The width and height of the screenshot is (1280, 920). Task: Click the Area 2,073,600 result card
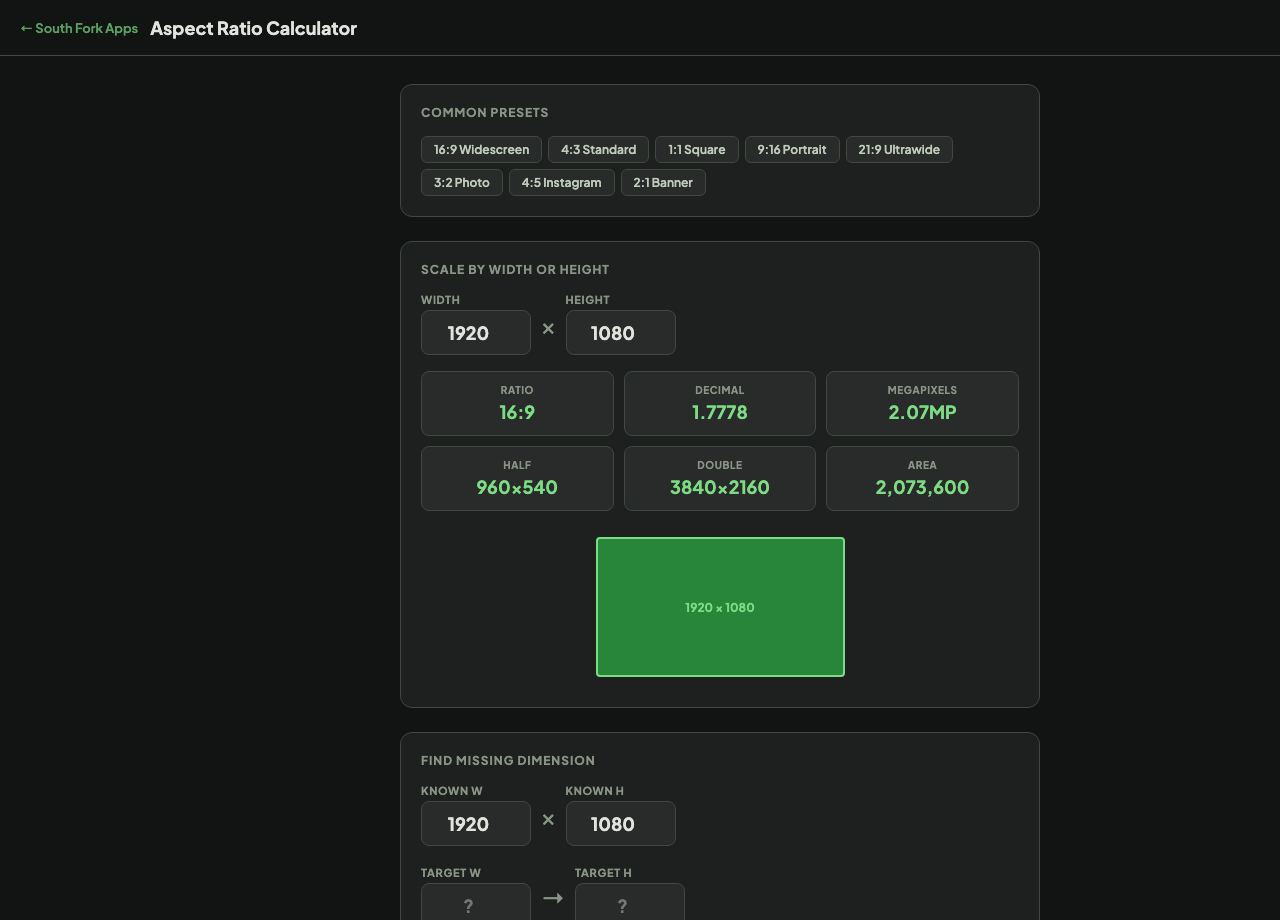pos(922,478)
